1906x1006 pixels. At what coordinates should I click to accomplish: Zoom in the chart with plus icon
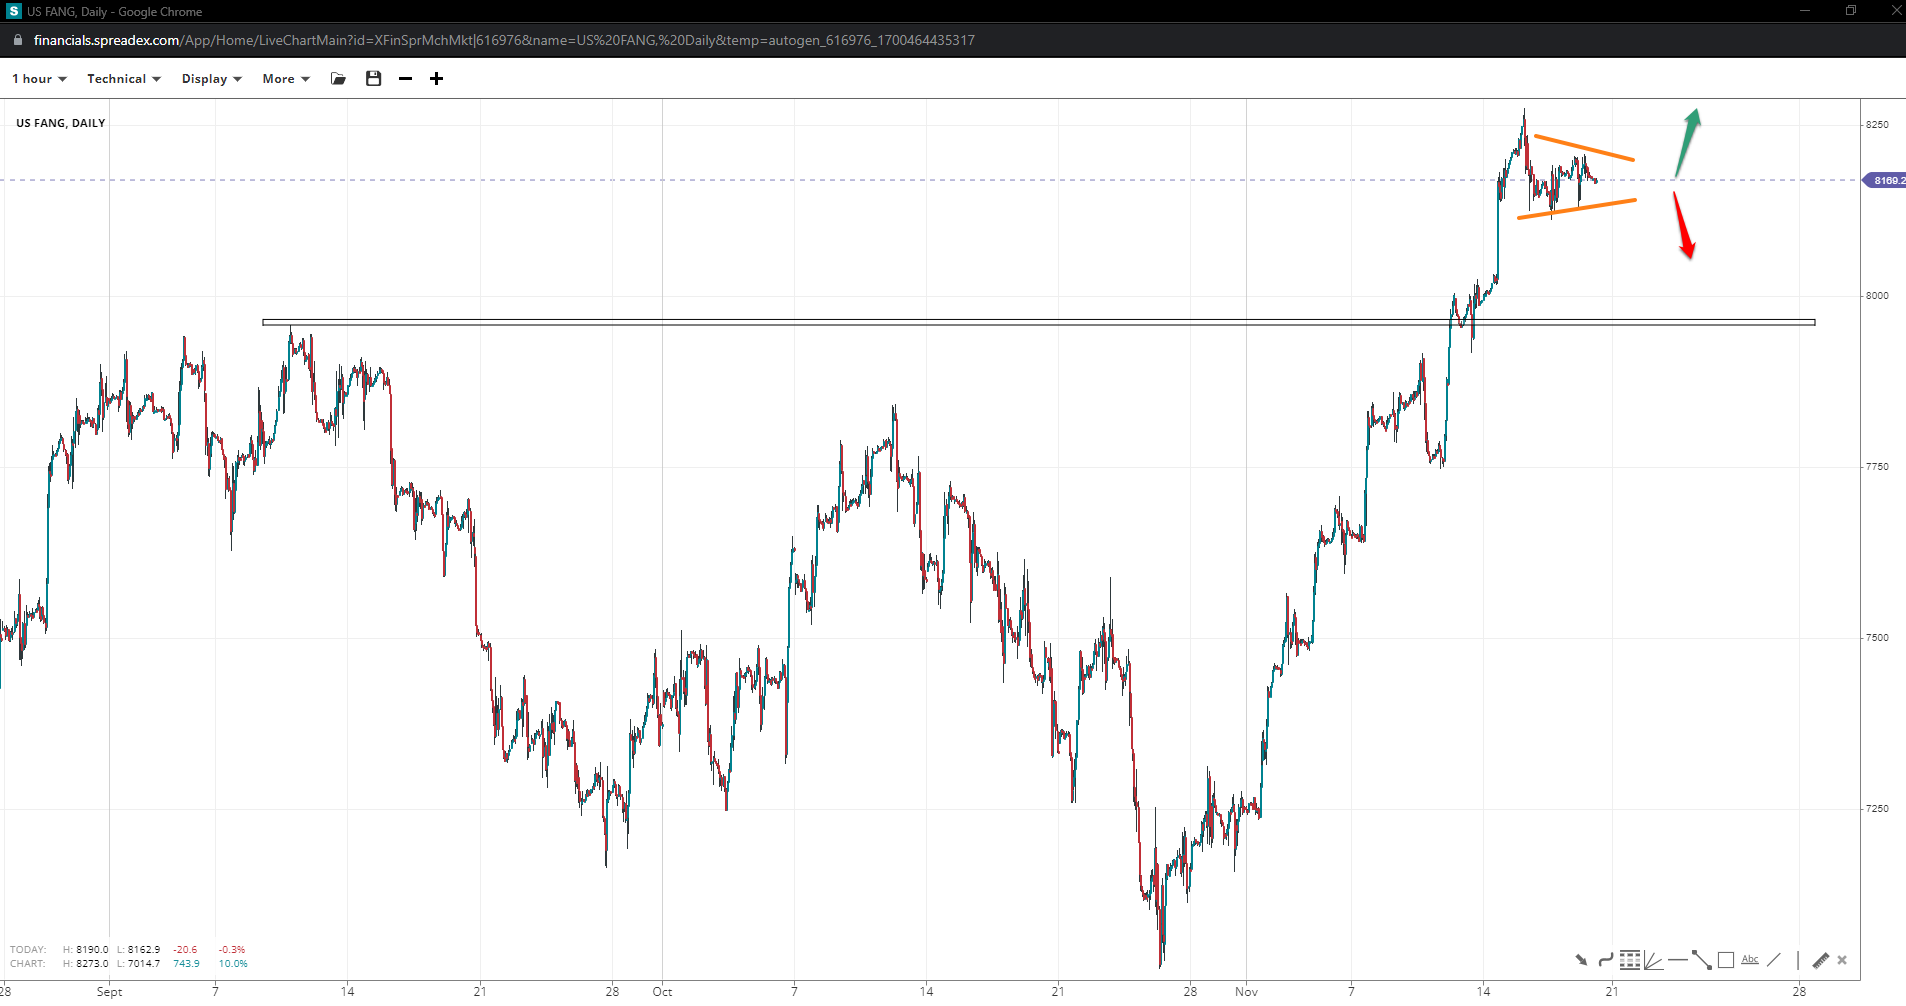[x=436, y=79]
